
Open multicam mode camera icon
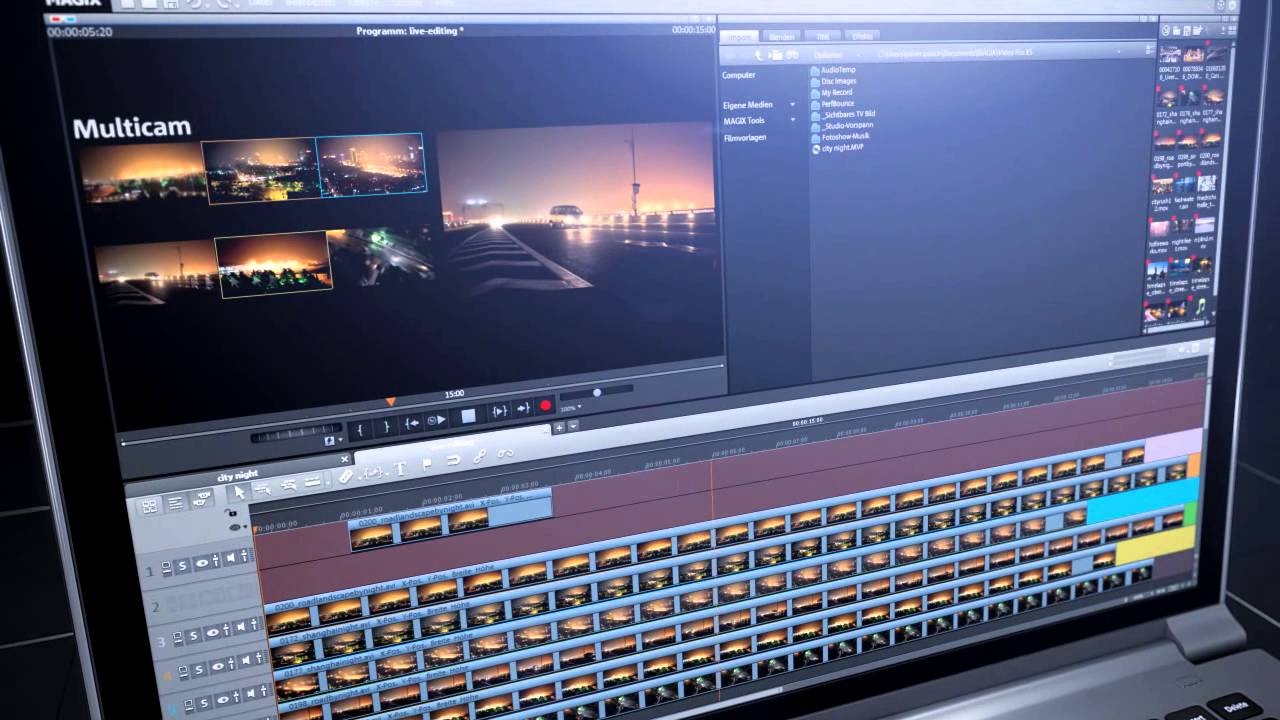coord(201,497)
